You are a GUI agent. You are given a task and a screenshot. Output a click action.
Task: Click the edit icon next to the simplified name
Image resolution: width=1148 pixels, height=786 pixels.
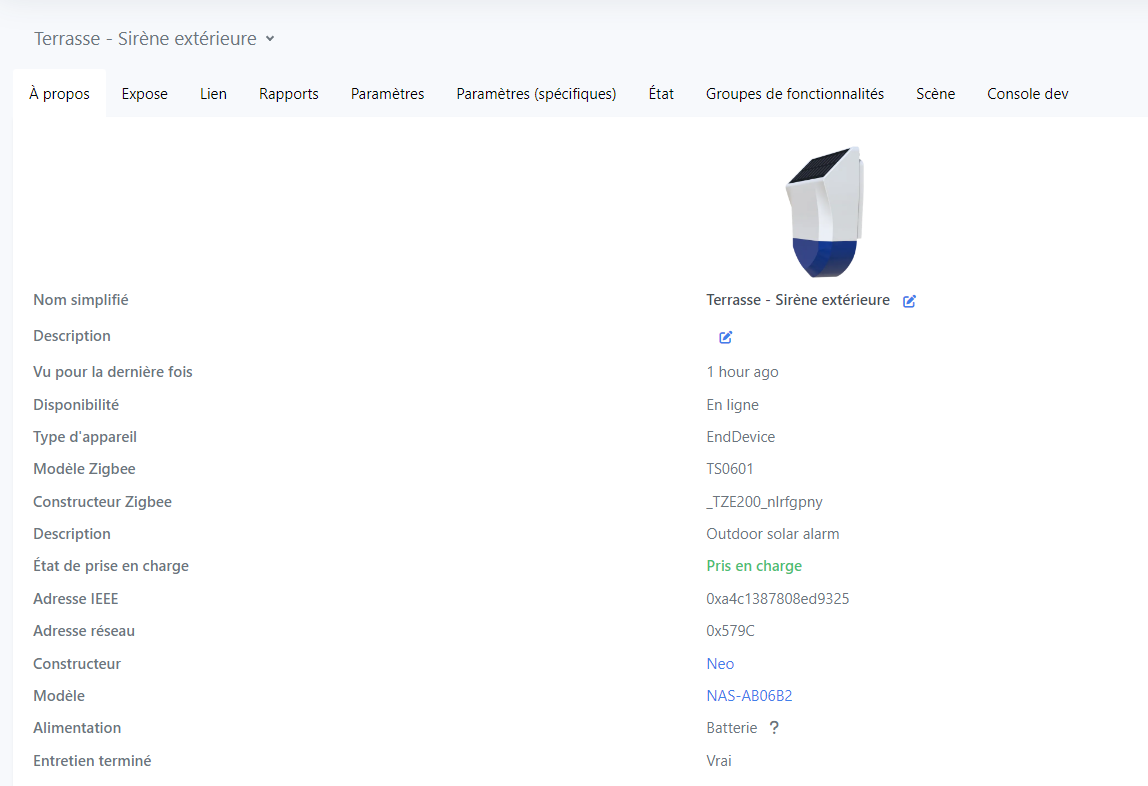tap(909, 301)
